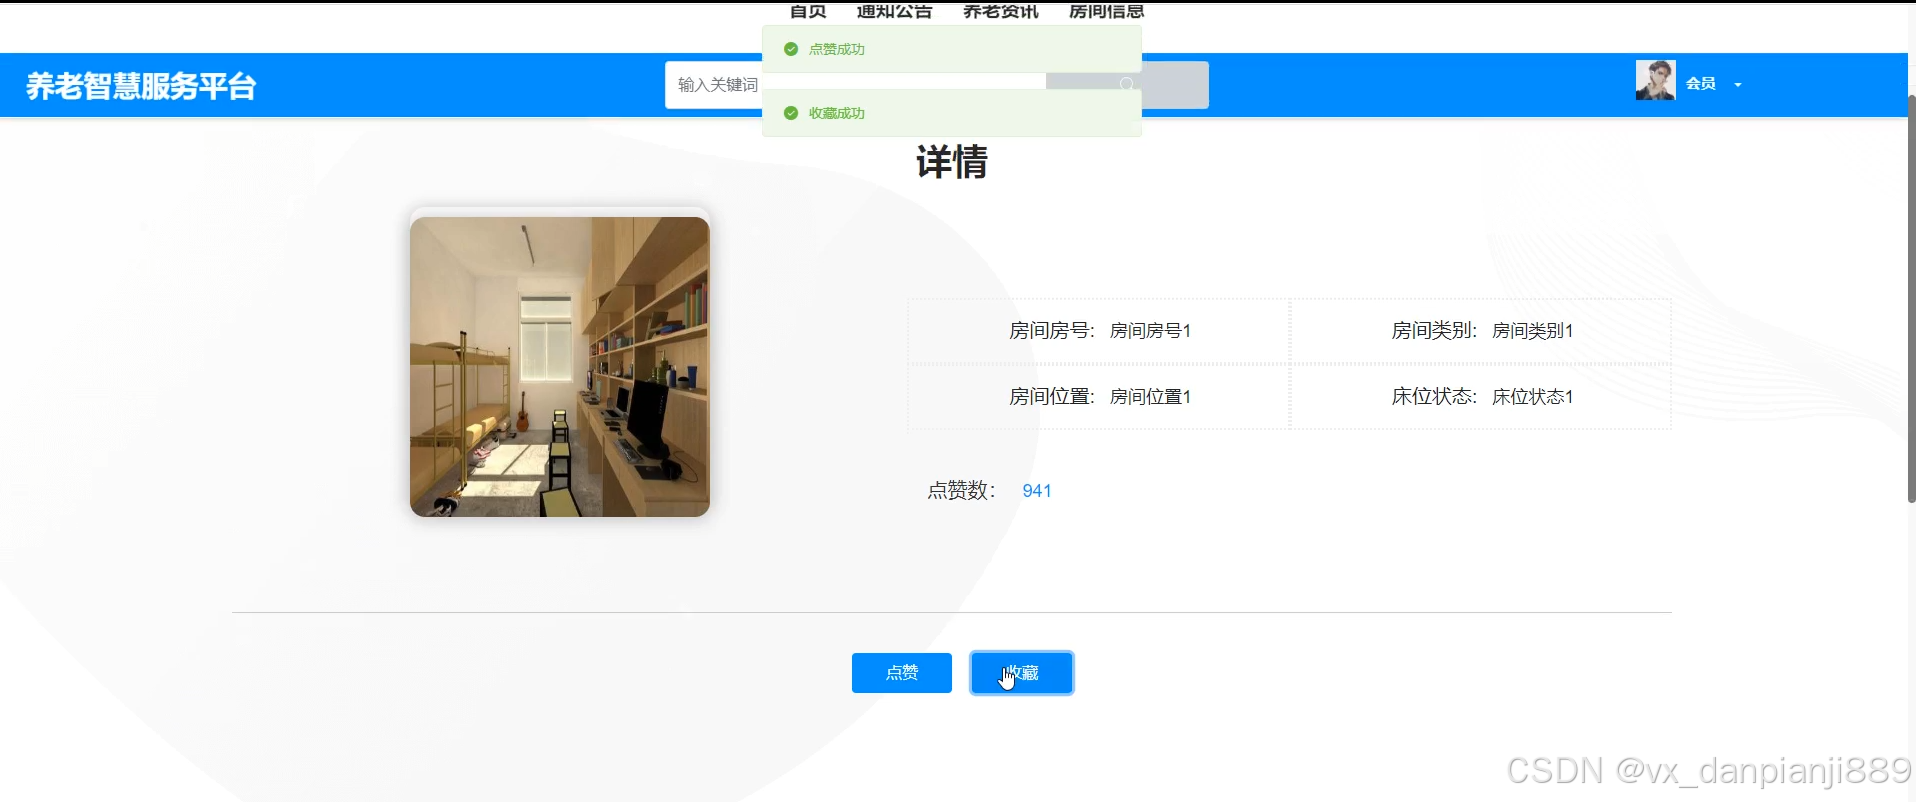Click the 床位状态1 value

pos(1532,397)
